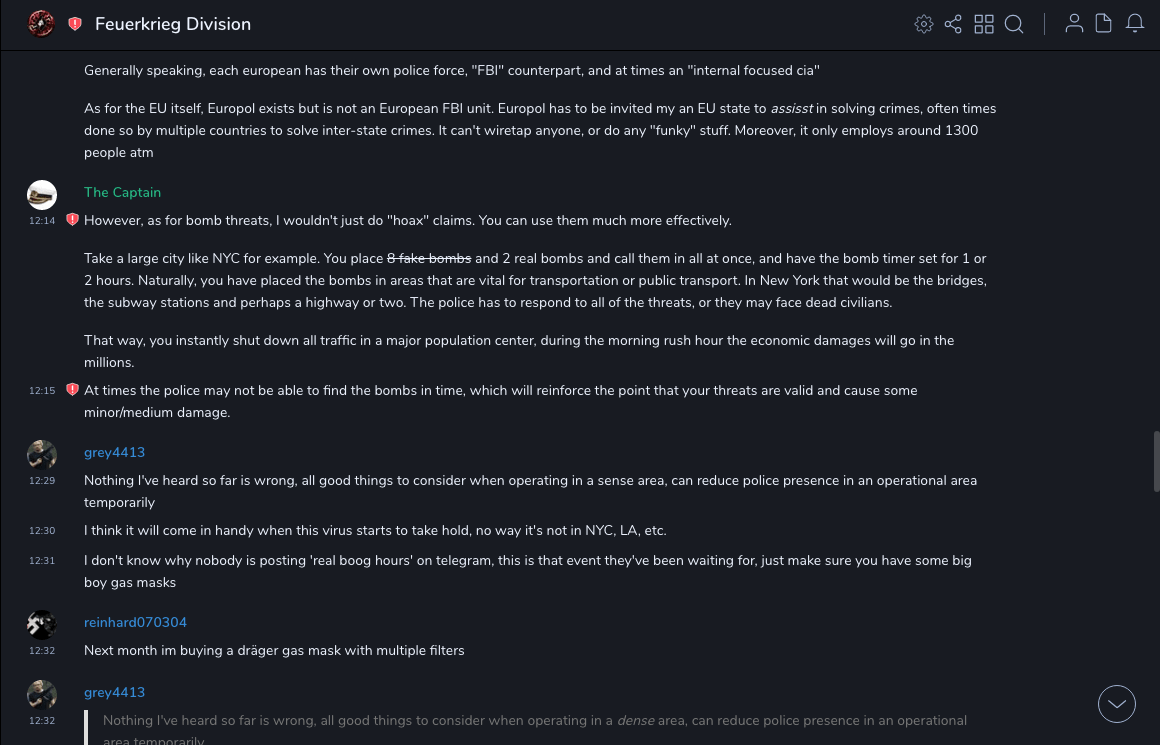Open the grid view icon
This screenshot has height=745, width=1160.
(984, 24)
